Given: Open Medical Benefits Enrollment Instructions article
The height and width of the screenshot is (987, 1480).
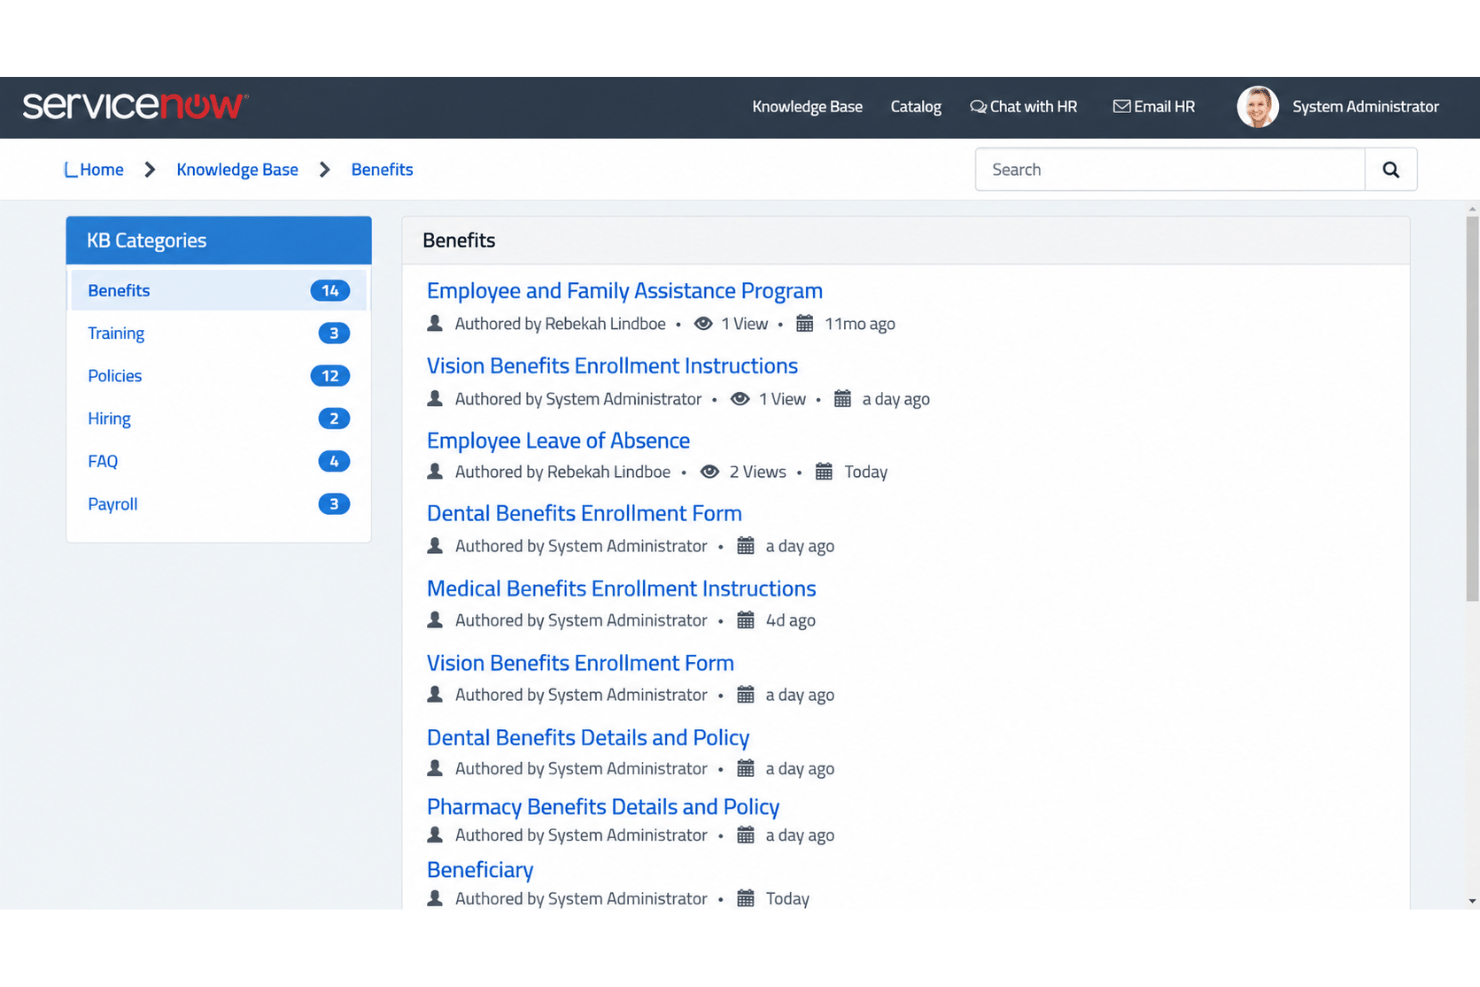Looking at the screenshot, I should tap(621, 588).
